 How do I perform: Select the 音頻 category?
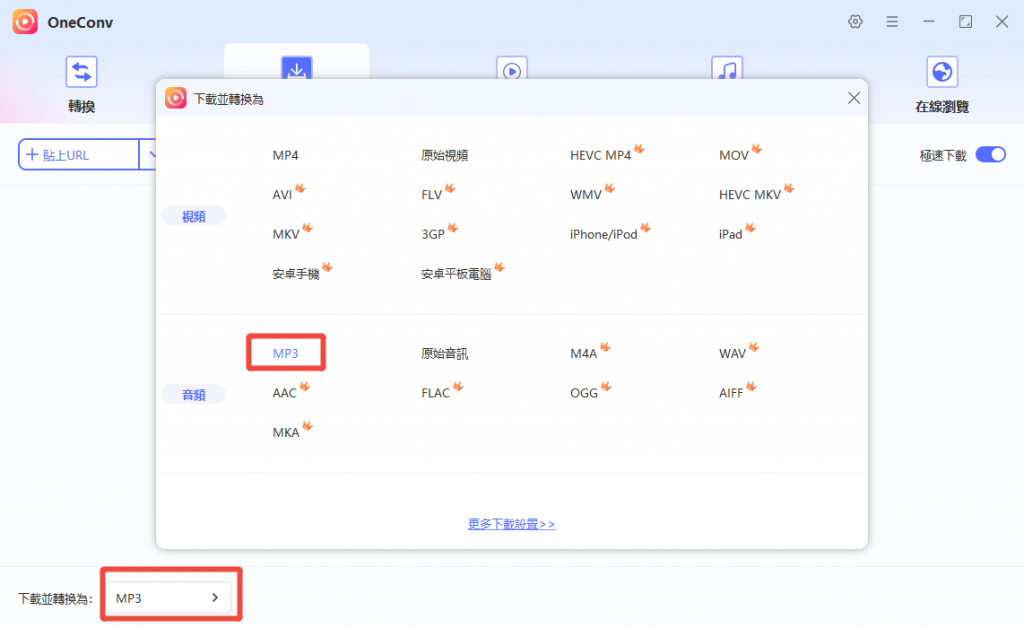pos(193,394)
